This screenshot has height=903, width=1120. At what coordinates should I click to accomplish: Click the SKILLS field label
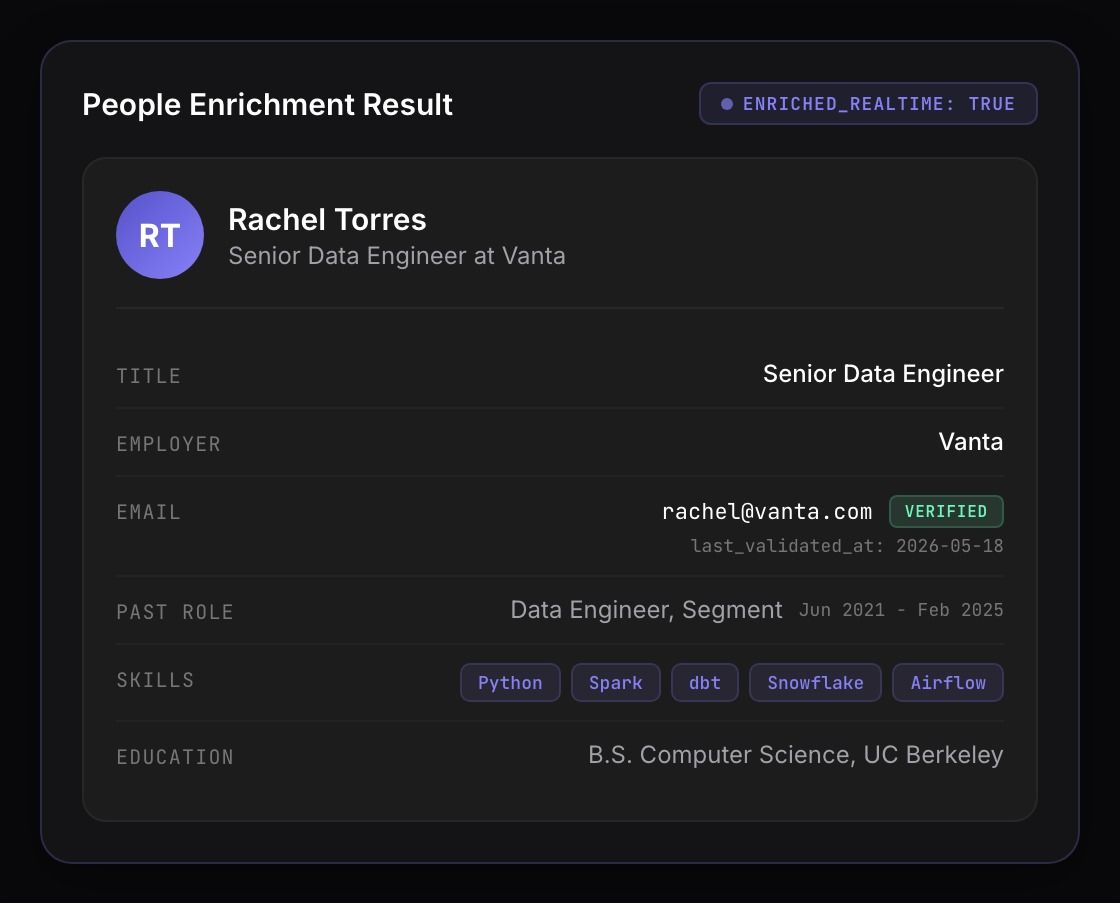155,680
